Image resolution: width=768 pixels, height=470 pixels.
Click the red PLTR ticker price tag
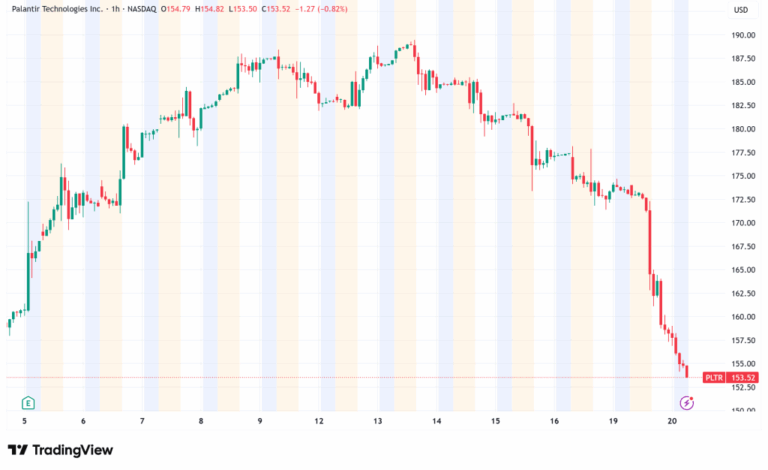(x=713, y=377)
